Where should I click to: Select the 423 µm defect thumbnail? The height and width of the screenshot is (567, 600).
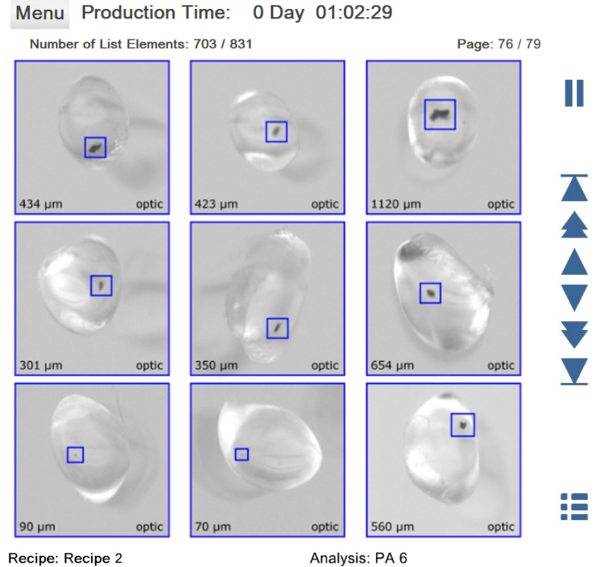268,137
